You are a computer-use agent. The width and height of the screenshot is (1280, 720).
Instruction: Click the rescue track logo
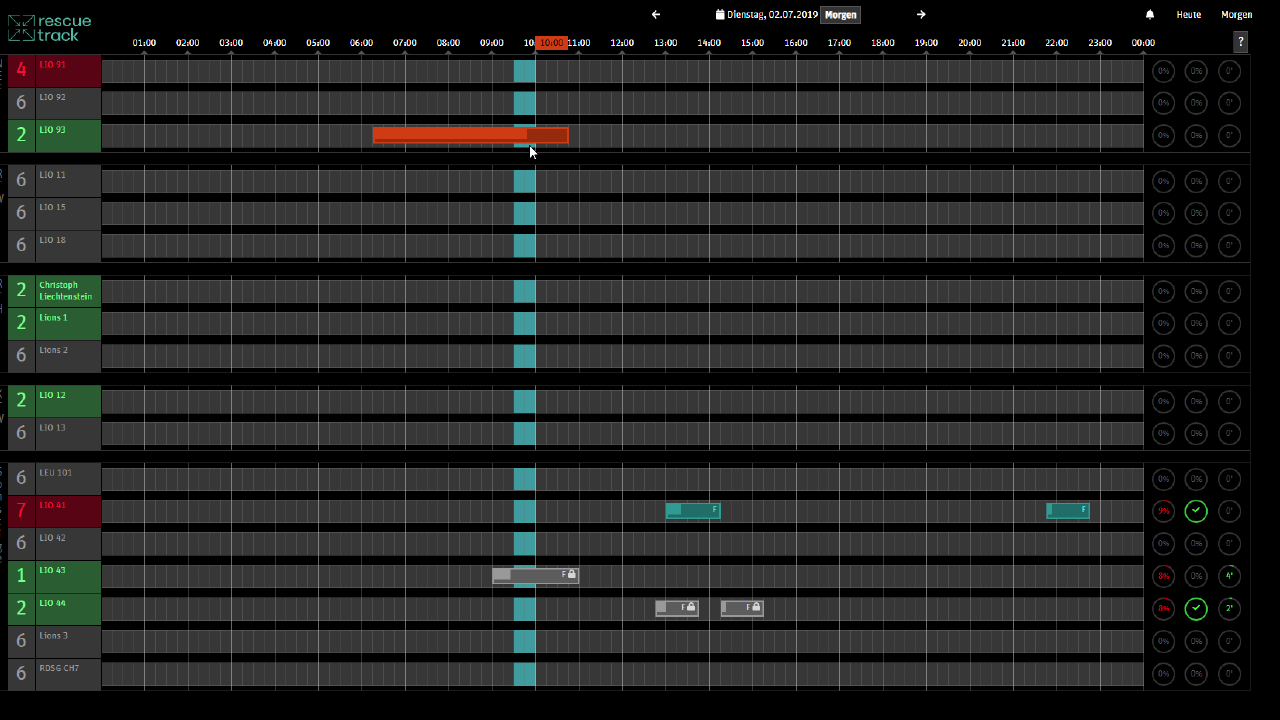tap(50, 28)
